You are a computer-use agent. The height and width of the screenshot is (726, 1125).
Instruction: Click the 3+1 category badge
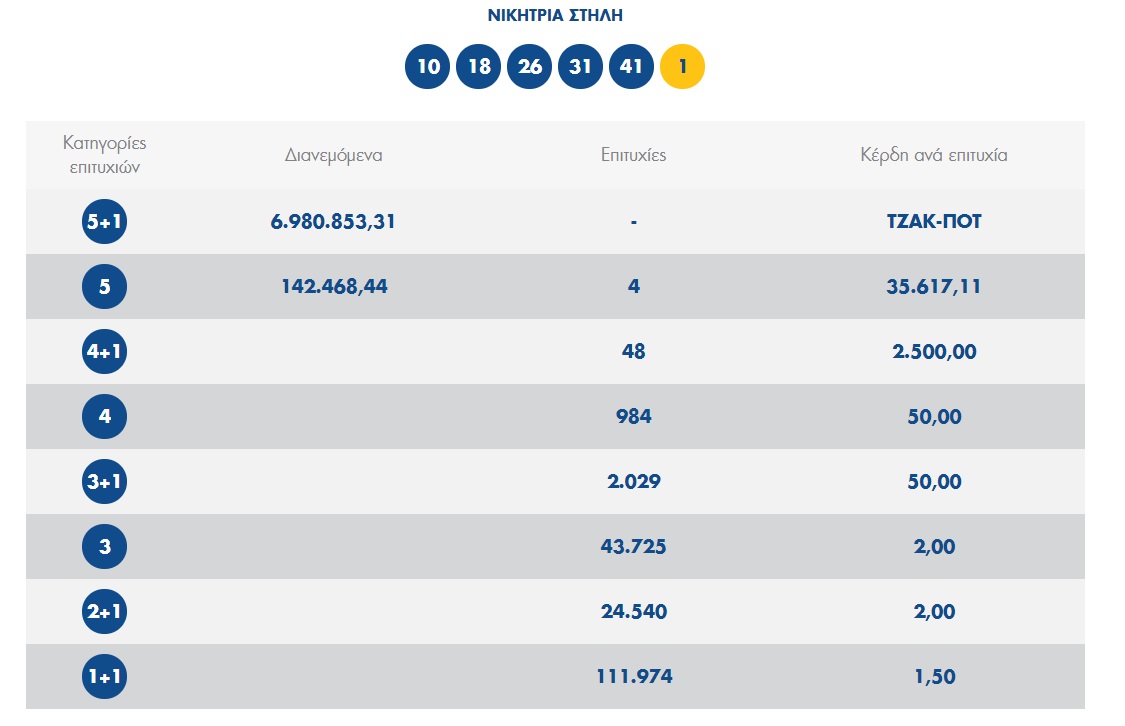[x=104, y=482]
